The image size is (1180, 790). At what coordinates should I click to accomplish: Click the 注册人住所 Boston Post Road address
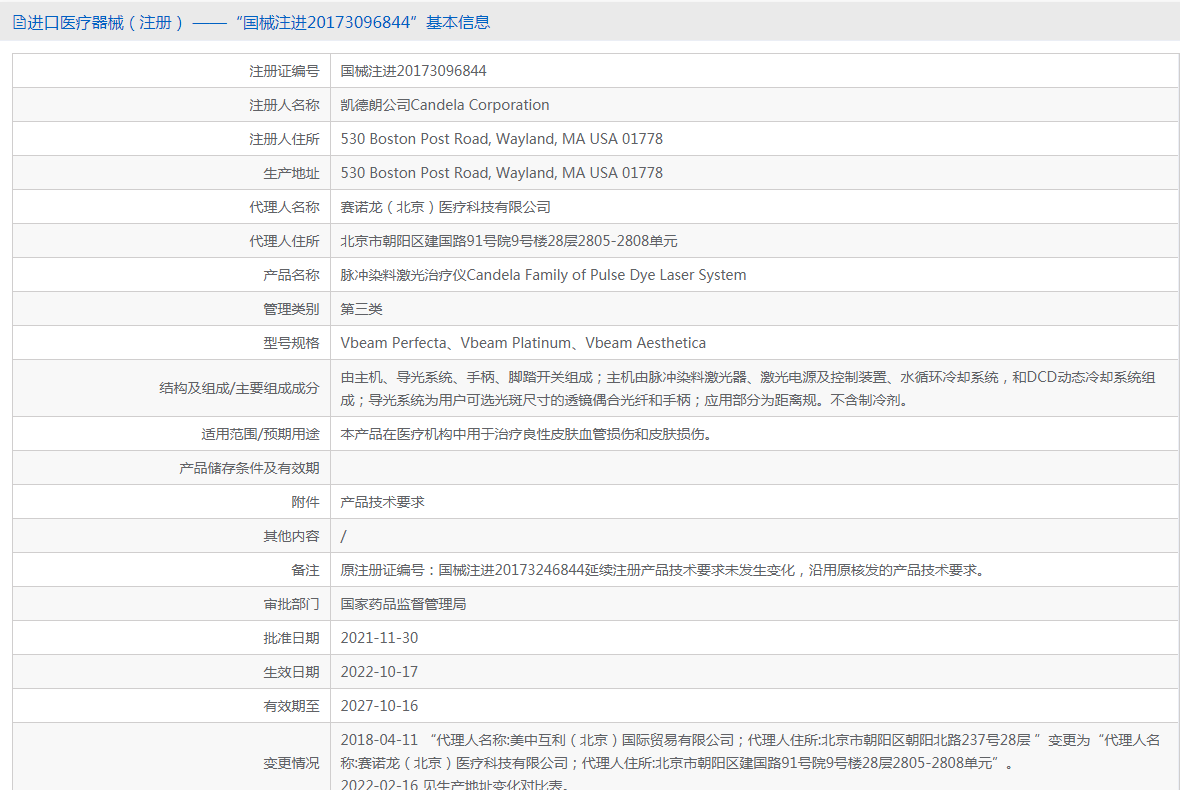[501, 139]
